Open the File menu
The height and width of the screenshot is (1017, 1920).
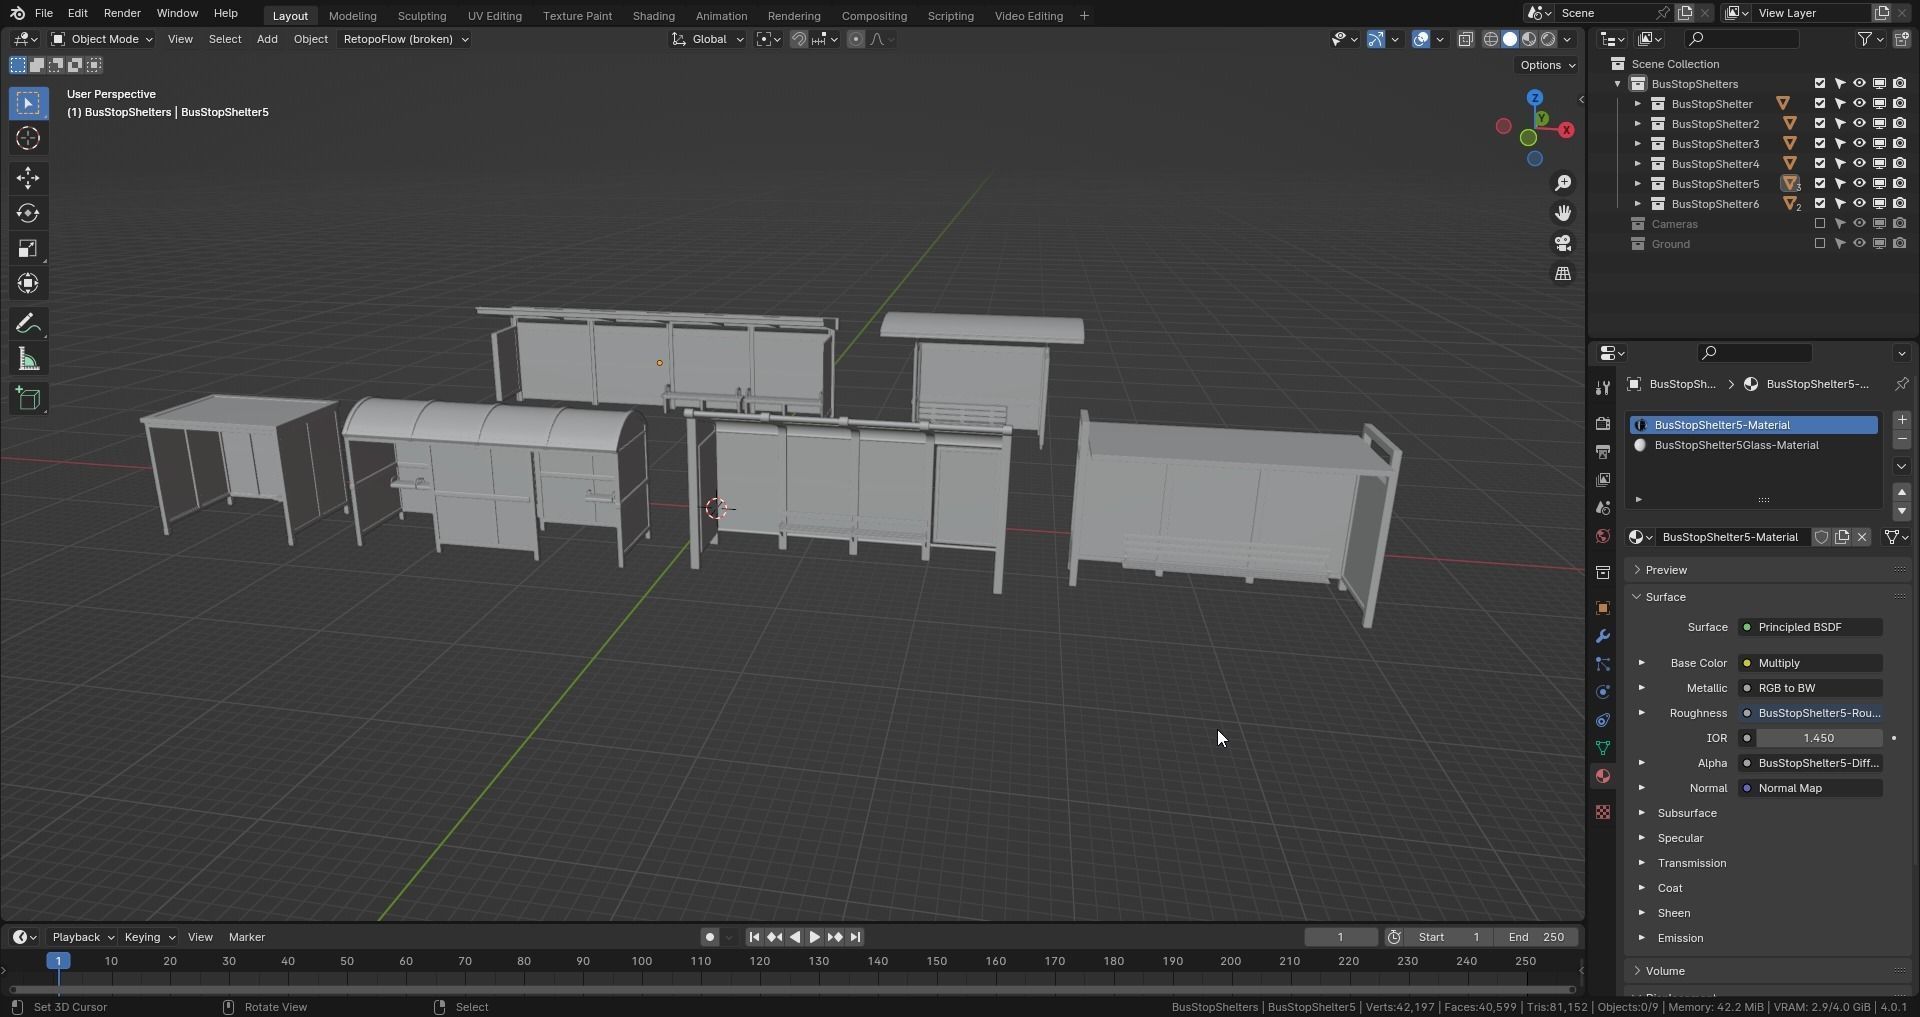[x=44, y=13]
